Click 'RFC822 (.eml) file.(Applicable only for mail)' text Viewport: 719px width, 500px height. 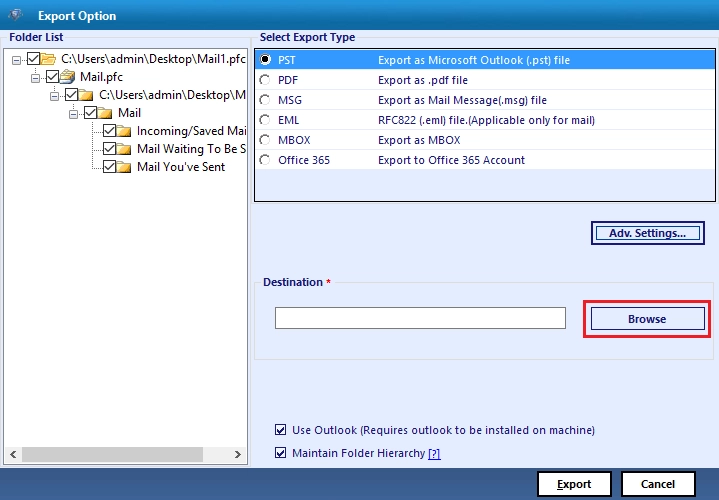[x=487, y=120]
